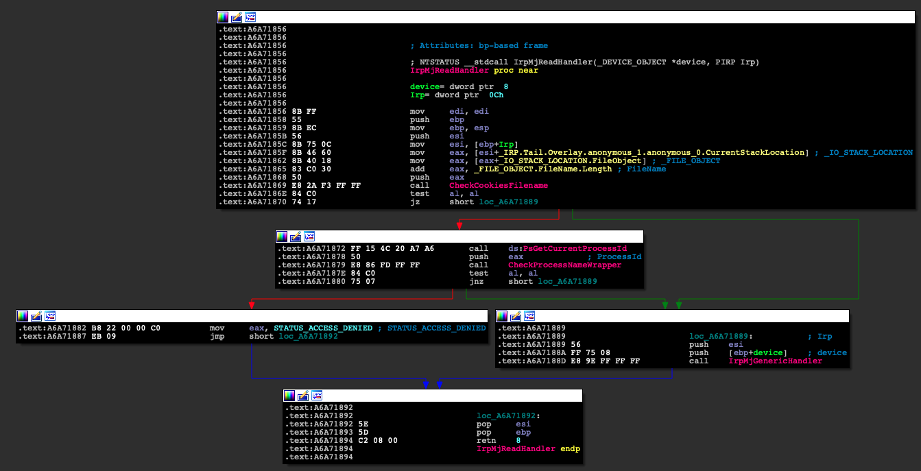Click the color icon on the bottom retn block

290,397
